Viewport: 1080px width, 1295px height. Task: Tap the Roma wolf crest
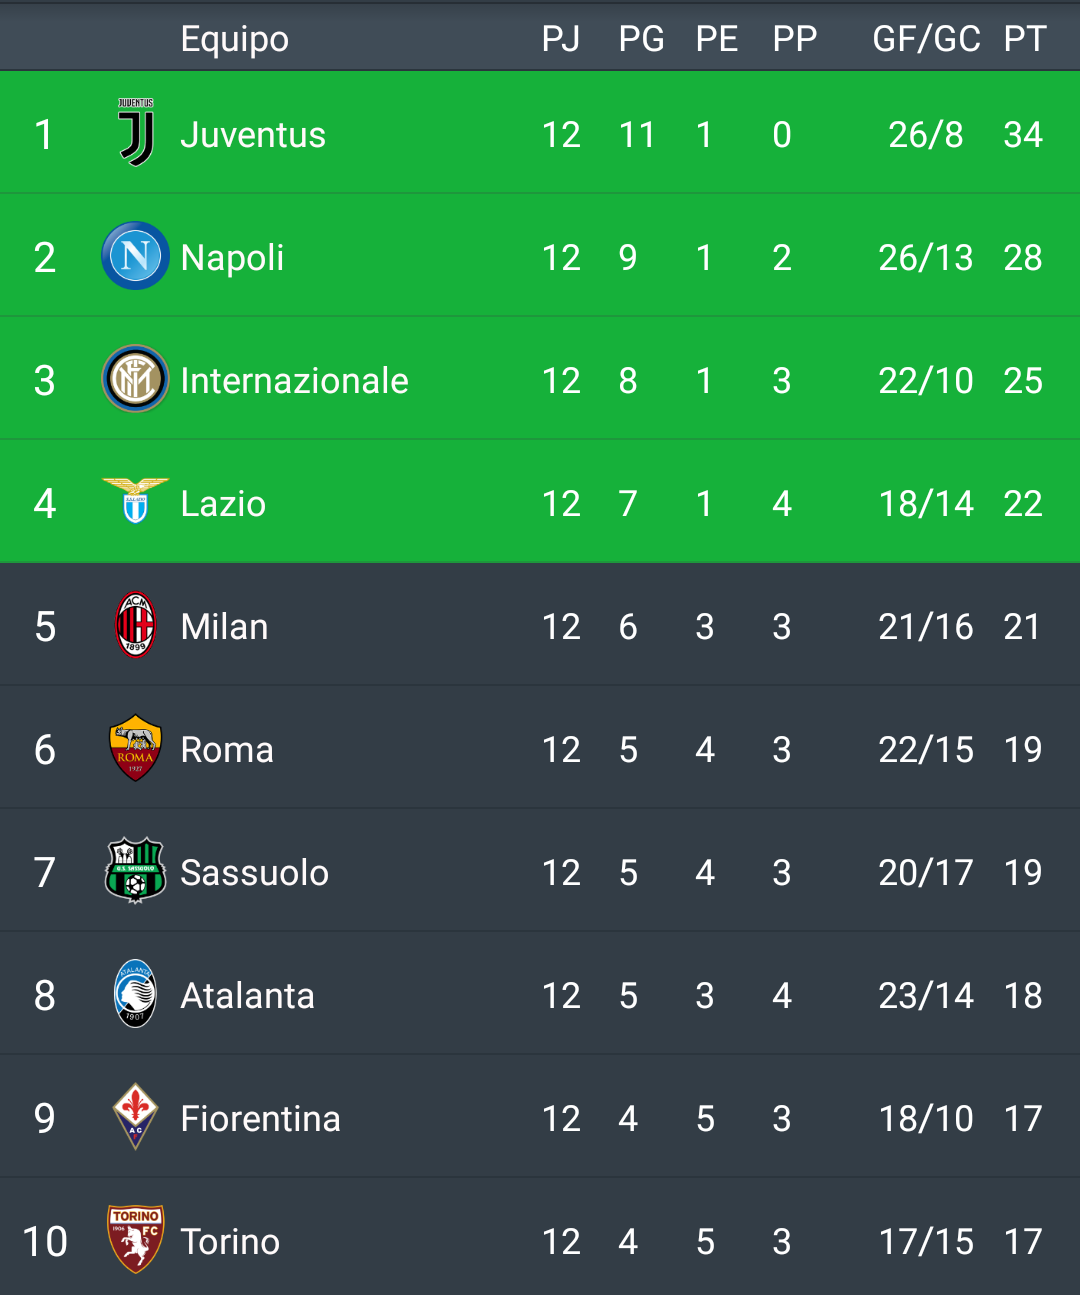coord(135,748)
